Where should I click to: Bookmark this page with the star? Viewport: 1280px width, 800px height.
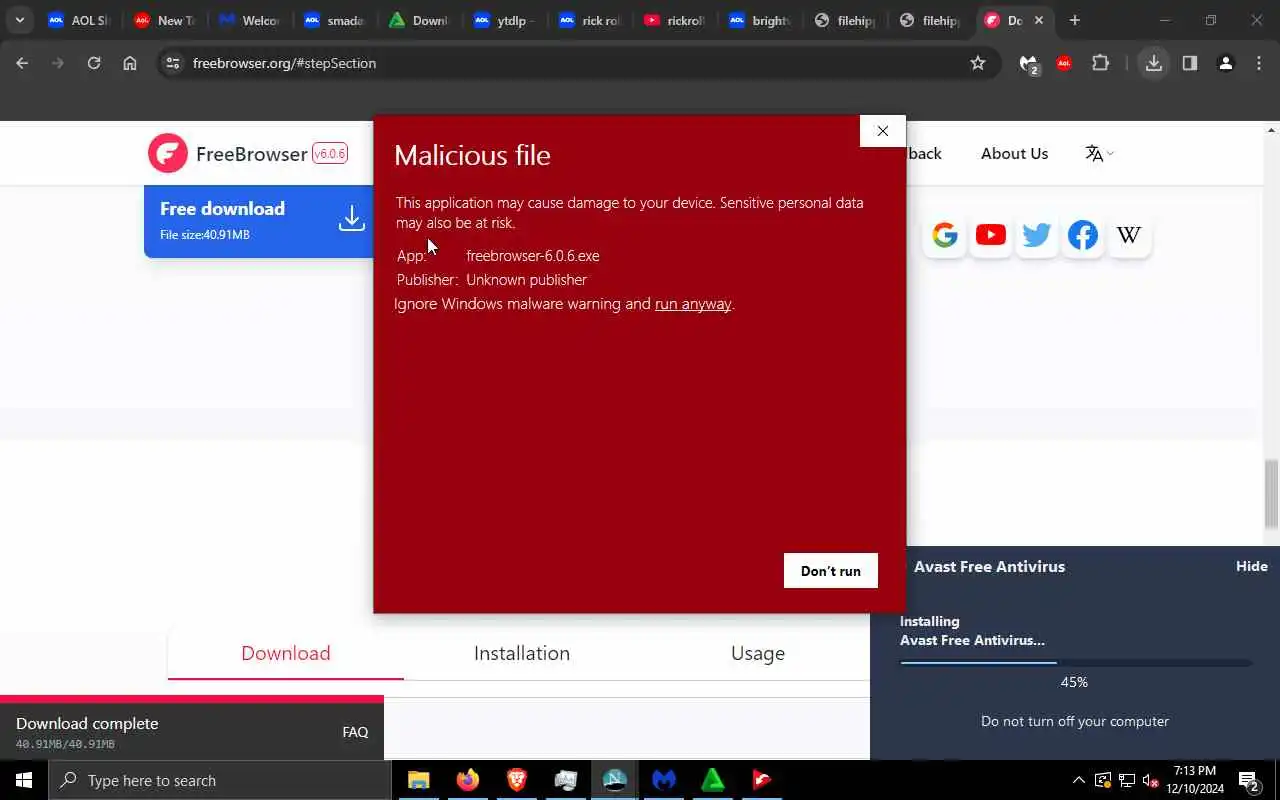pos(978,63)
